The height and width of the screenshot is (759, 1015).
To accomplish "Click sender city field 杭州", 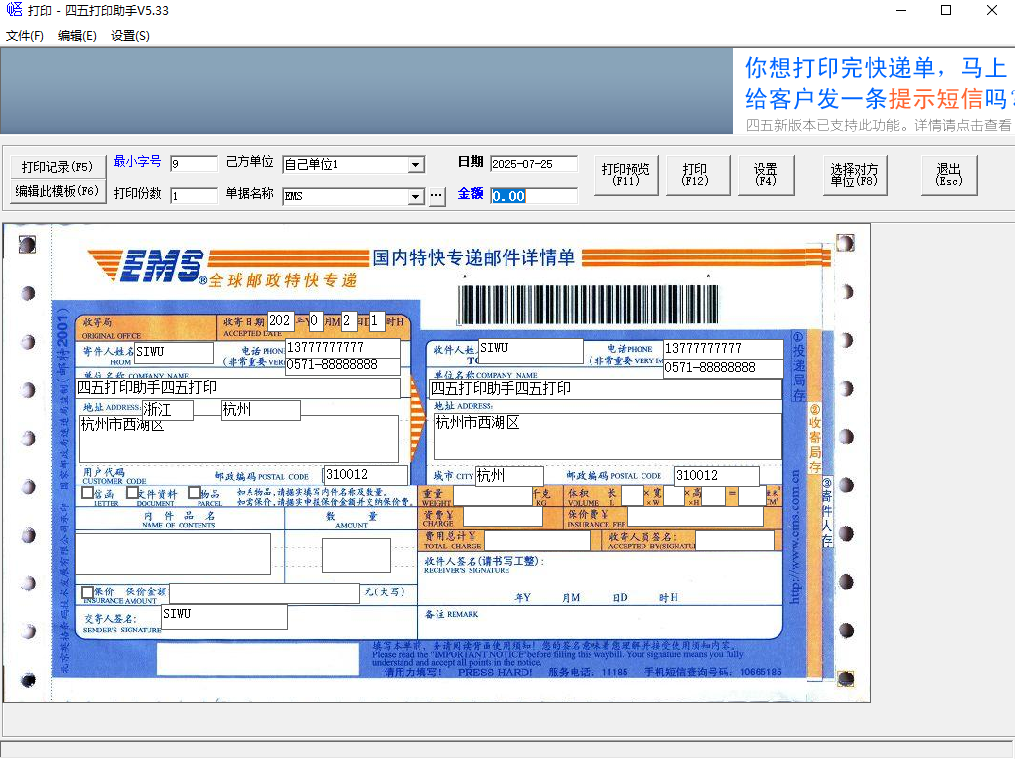I will coord(261,410).
